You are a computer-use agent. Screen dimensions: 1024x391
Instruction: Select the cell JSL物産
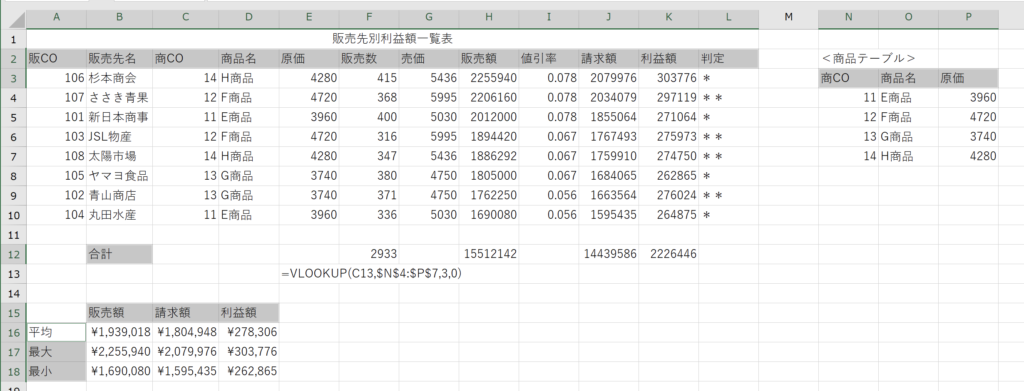[120, 137]
